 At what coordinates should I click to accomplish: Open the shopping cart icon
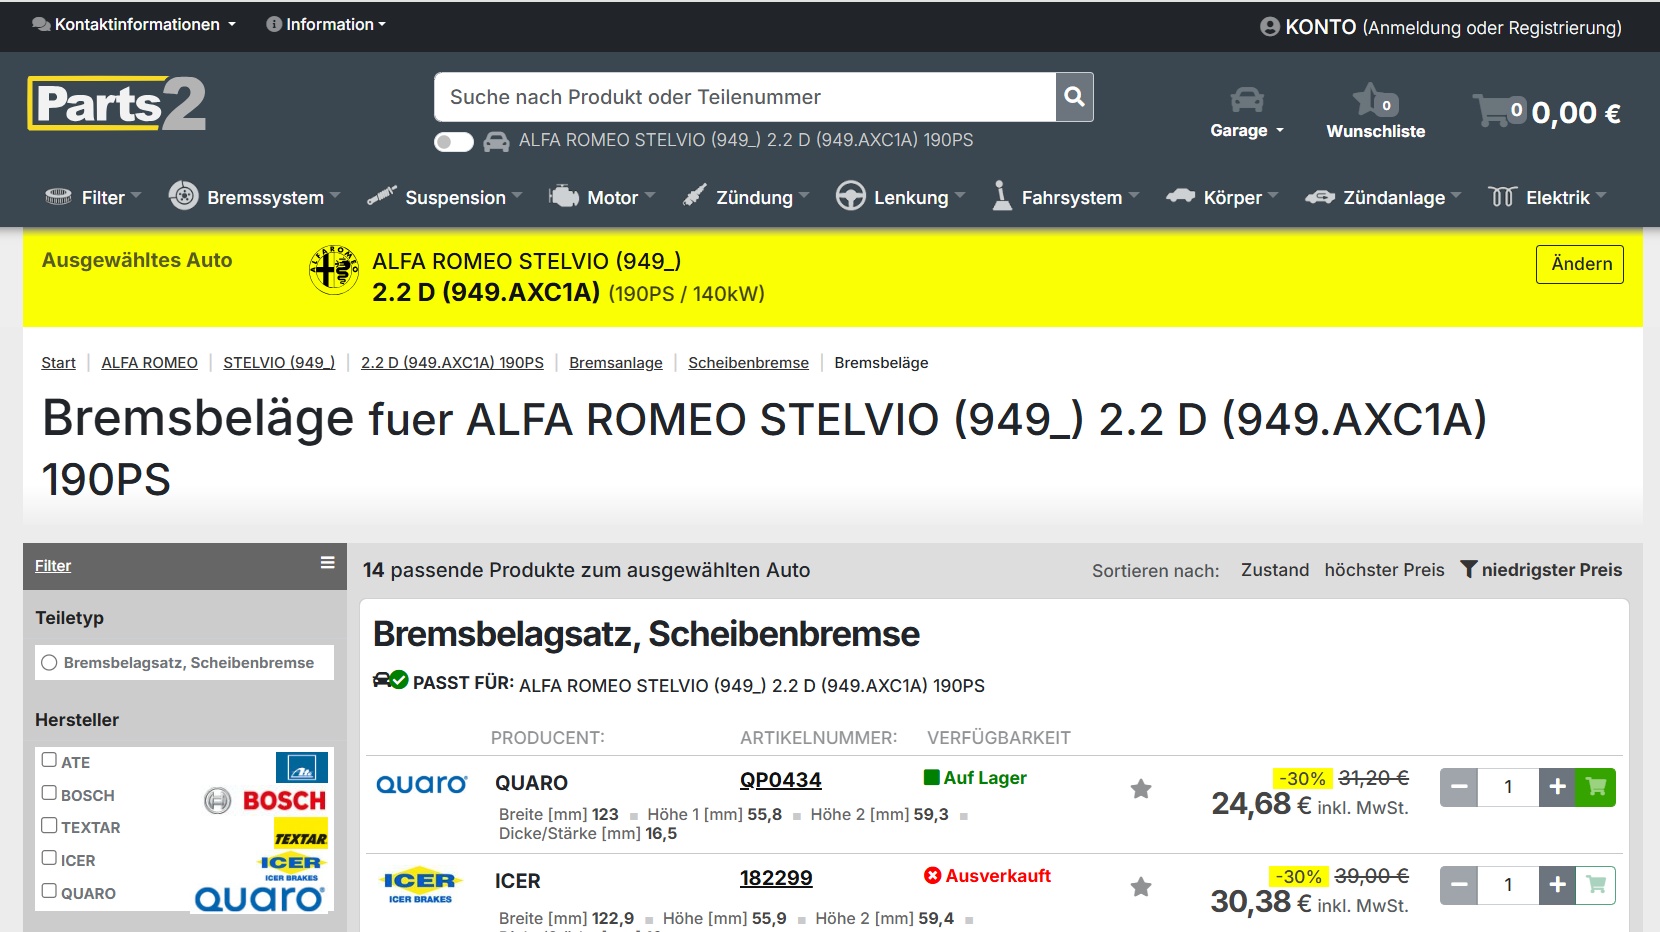click(1494, 109)
